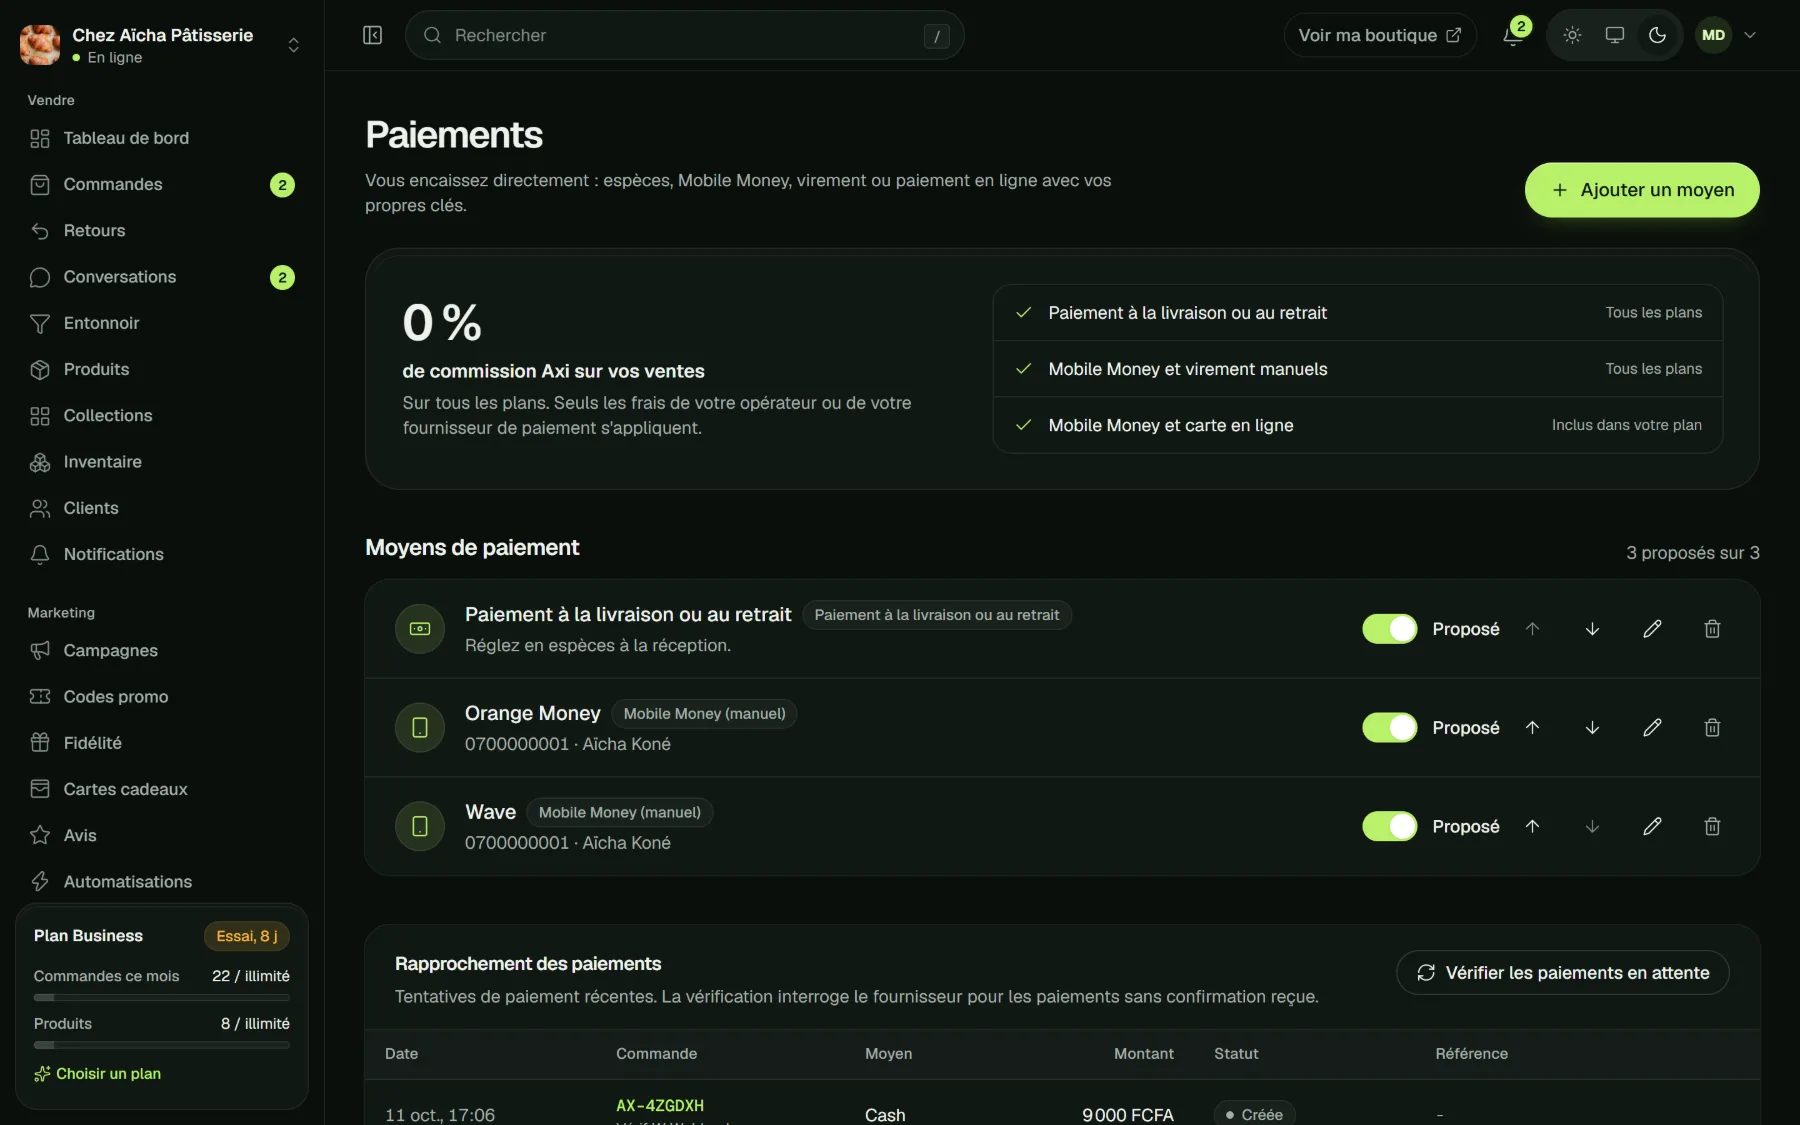1800x1125 pixels.
Task: Disable Orange Money Proposé switch
Action: click(1389, 728)
